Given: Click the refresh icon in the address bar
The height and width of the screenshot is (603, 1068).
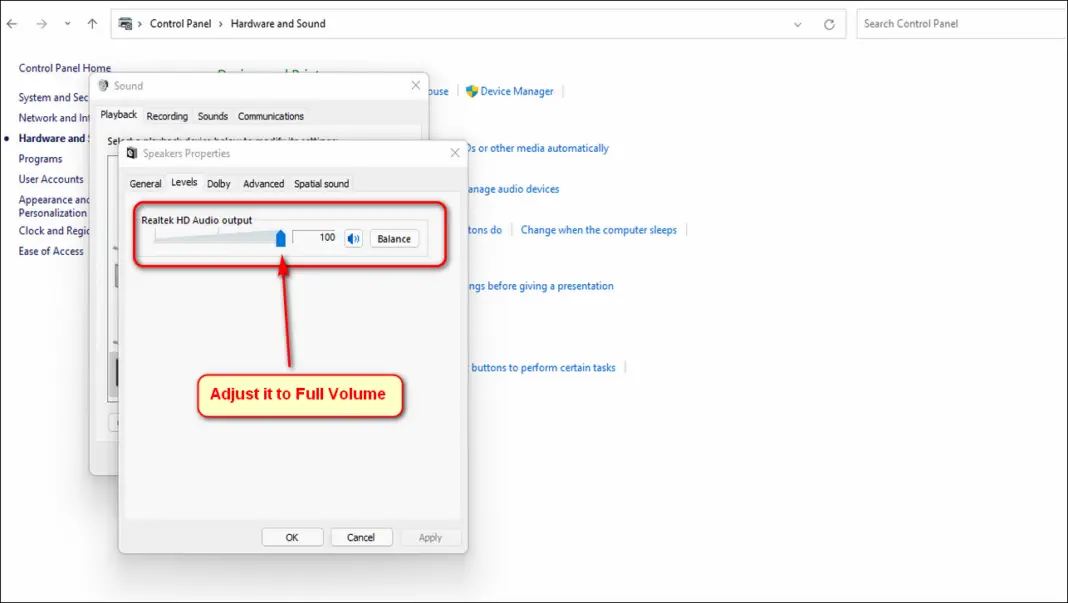Looking at the screenshot, I should coord(830,23).
